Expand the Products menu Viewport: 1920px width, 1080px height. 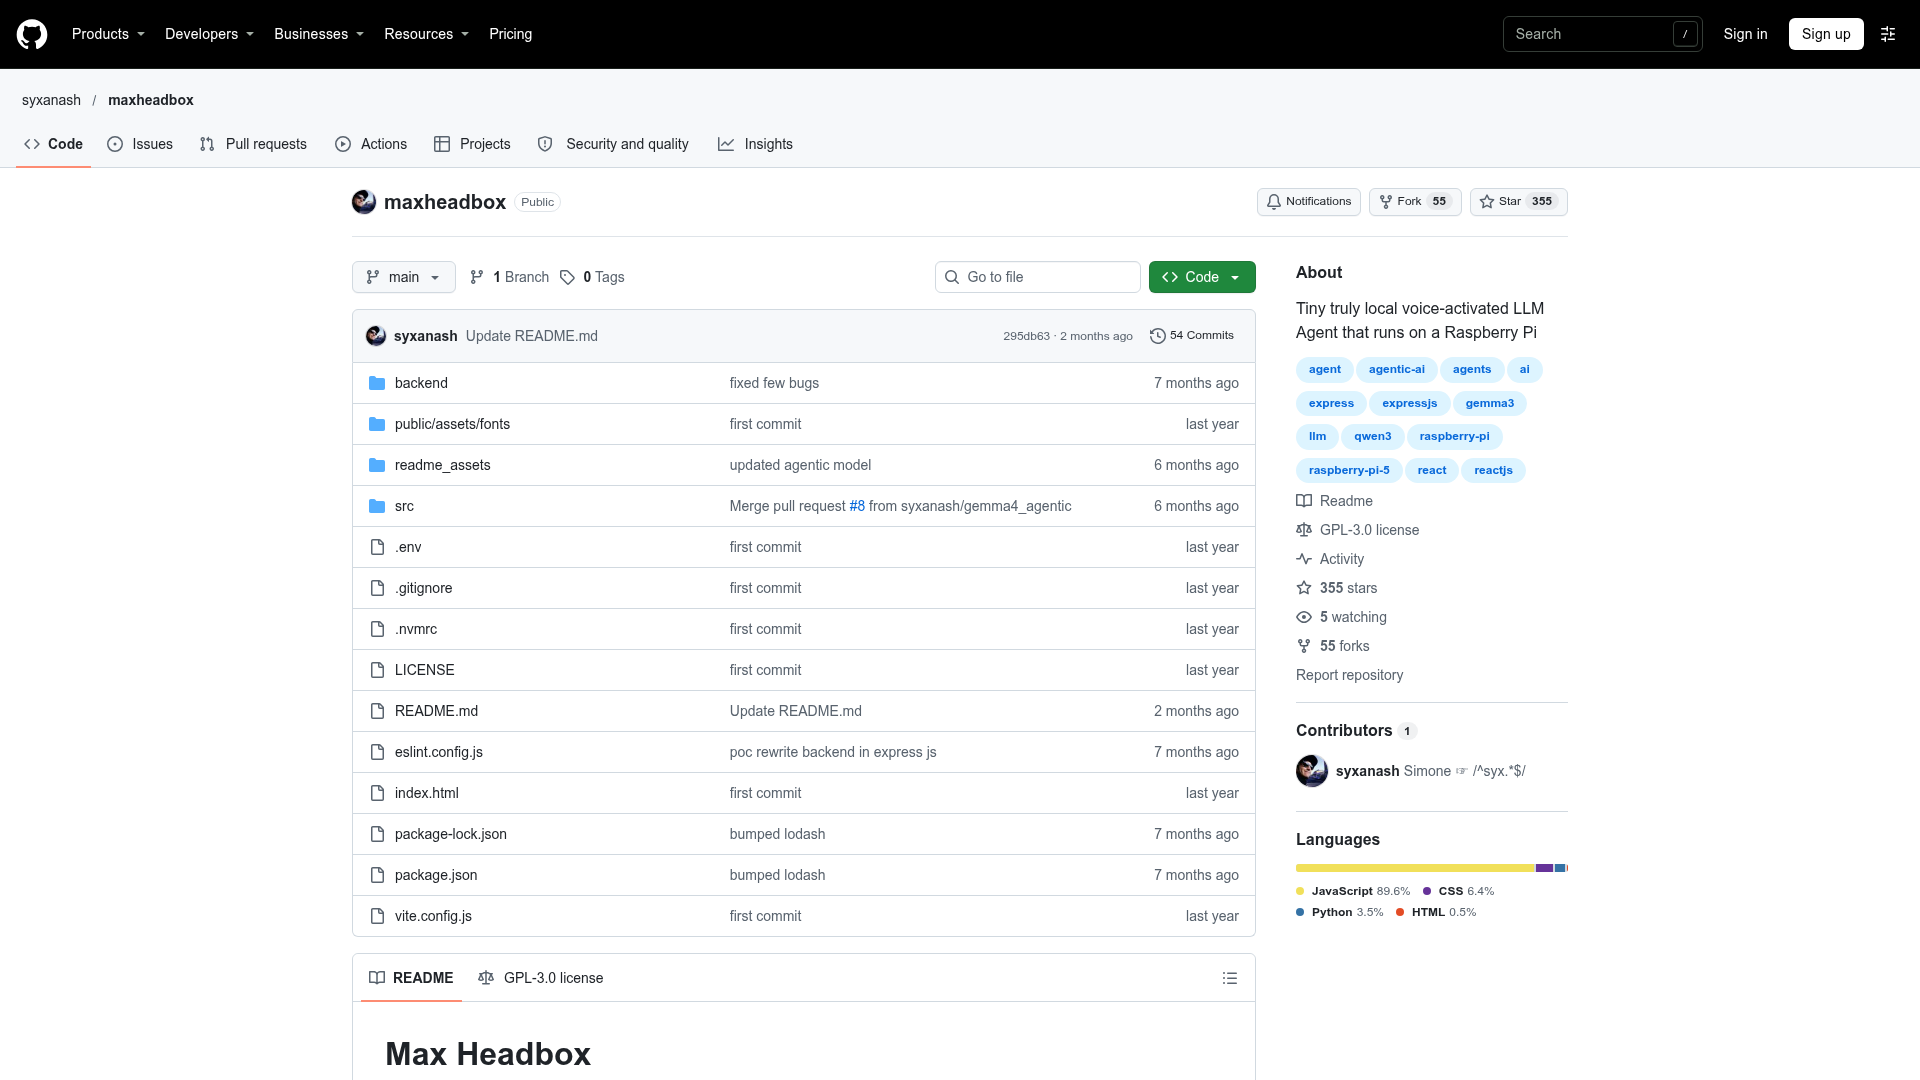pos(108,34)
